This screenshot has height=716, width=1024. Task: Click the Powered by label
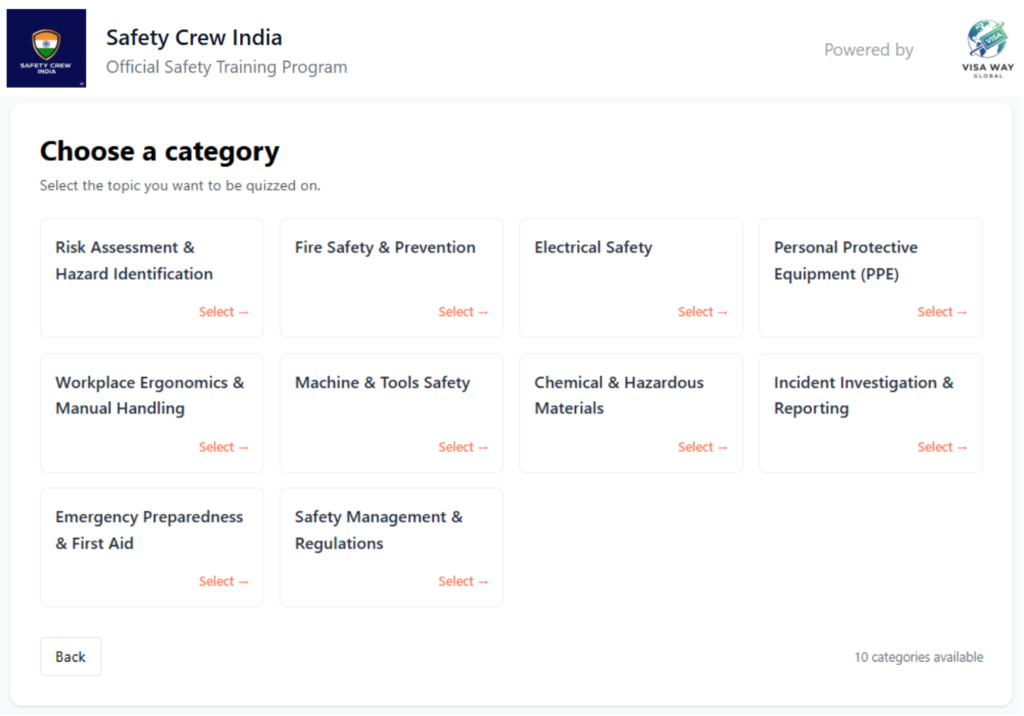(x=868, y=50)
